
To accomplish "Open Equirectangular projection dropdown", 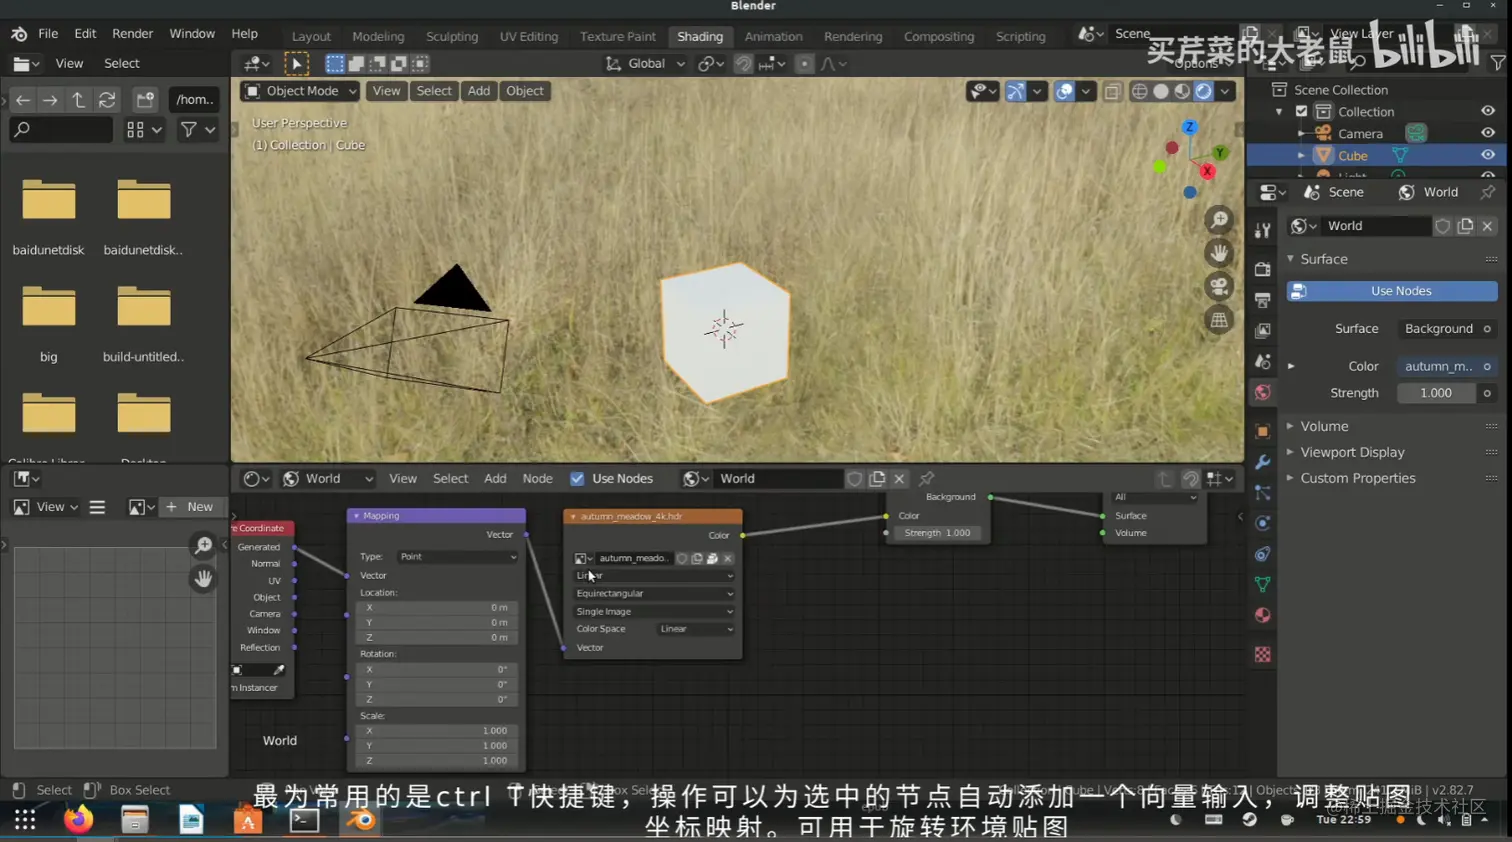I will [x=654, y=593].
